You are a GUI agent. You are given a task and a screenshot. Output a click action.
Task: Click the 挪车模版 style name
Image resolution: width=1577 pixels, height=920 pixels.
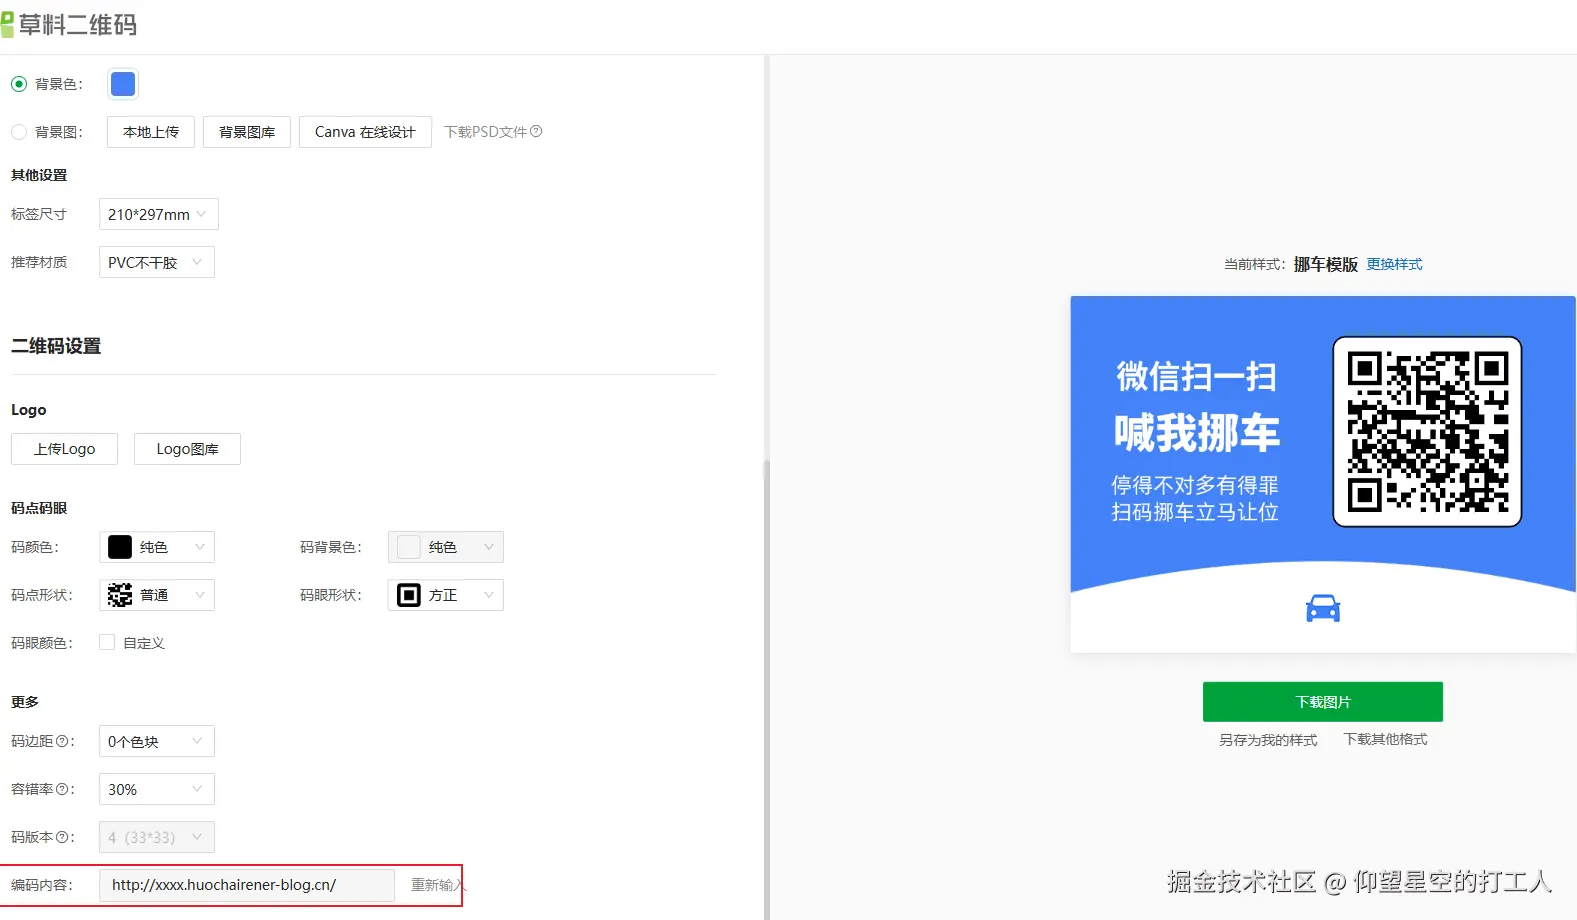pos(1325,264)
